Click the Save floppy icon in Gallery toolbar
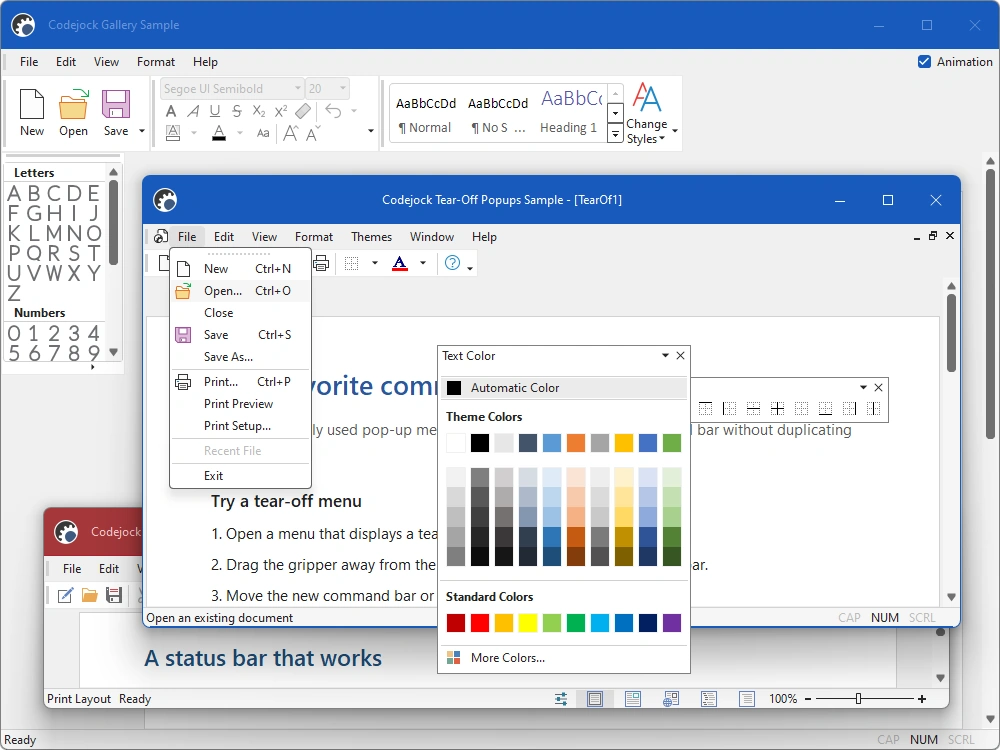 click(116, 105)
